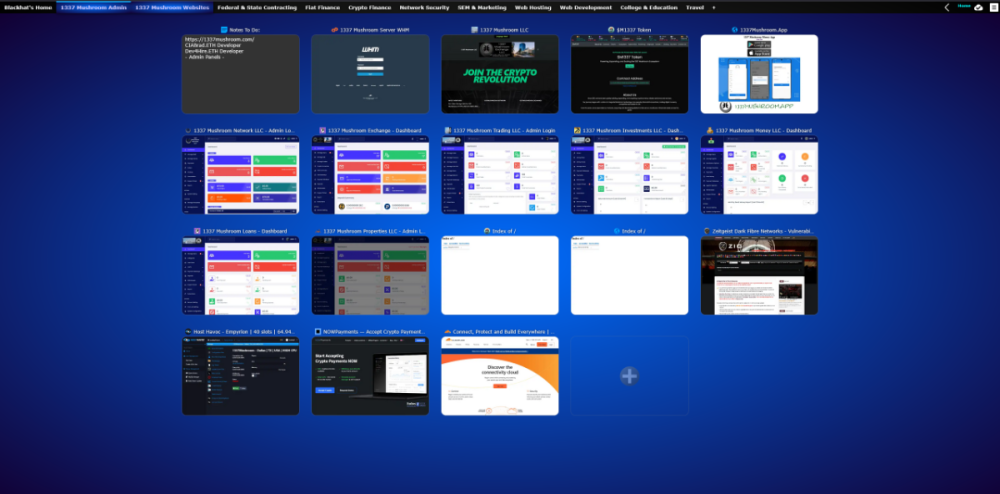Open the settings icon at far top right
This screenshot has width=1000, height=494.
992,7
